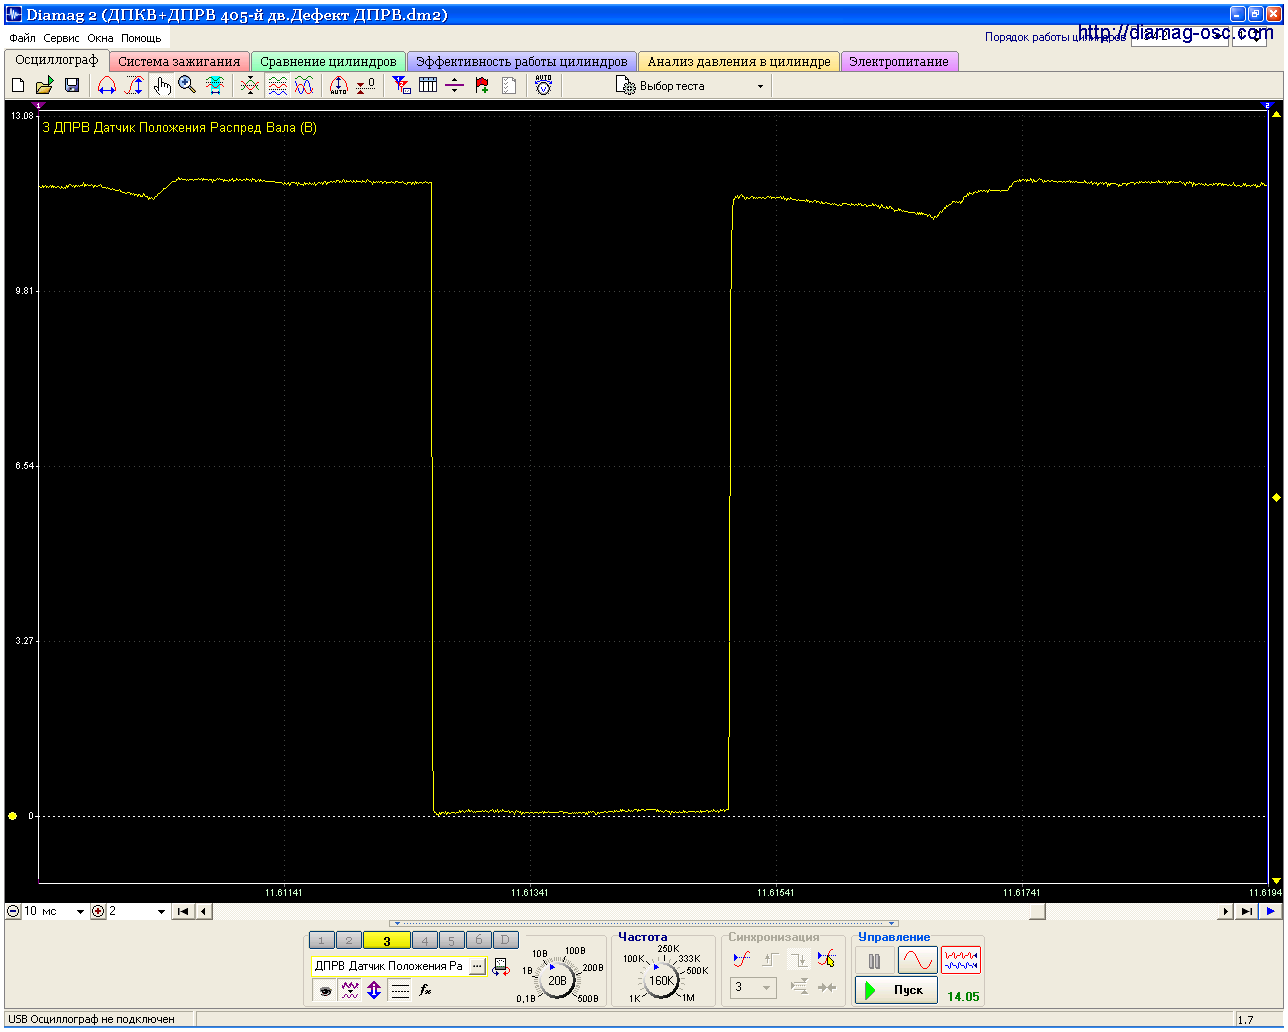Viewport: 1288px width, 1032px height.
Task: Select digital channel D button
Action: tap(506, 940)
